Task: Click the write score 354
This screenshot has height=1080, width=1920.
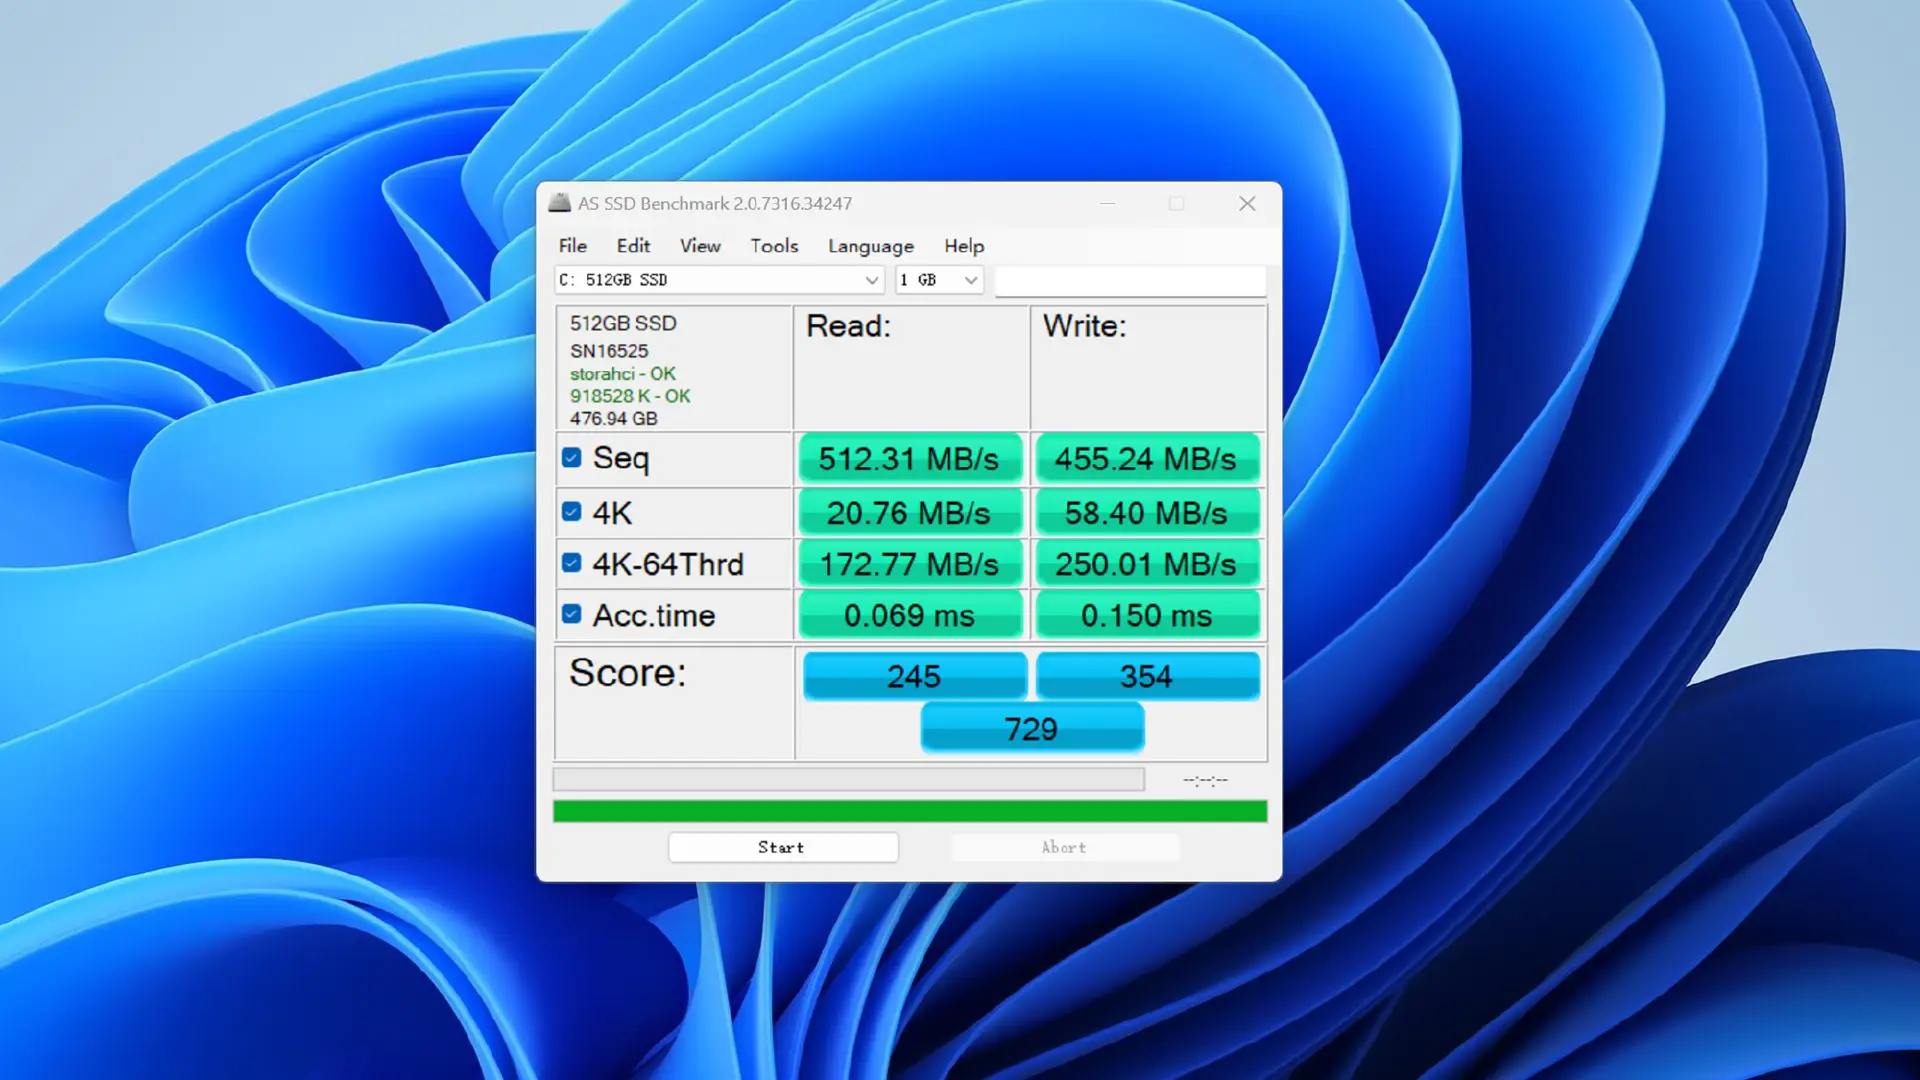Action: (x=1147, y=676)
